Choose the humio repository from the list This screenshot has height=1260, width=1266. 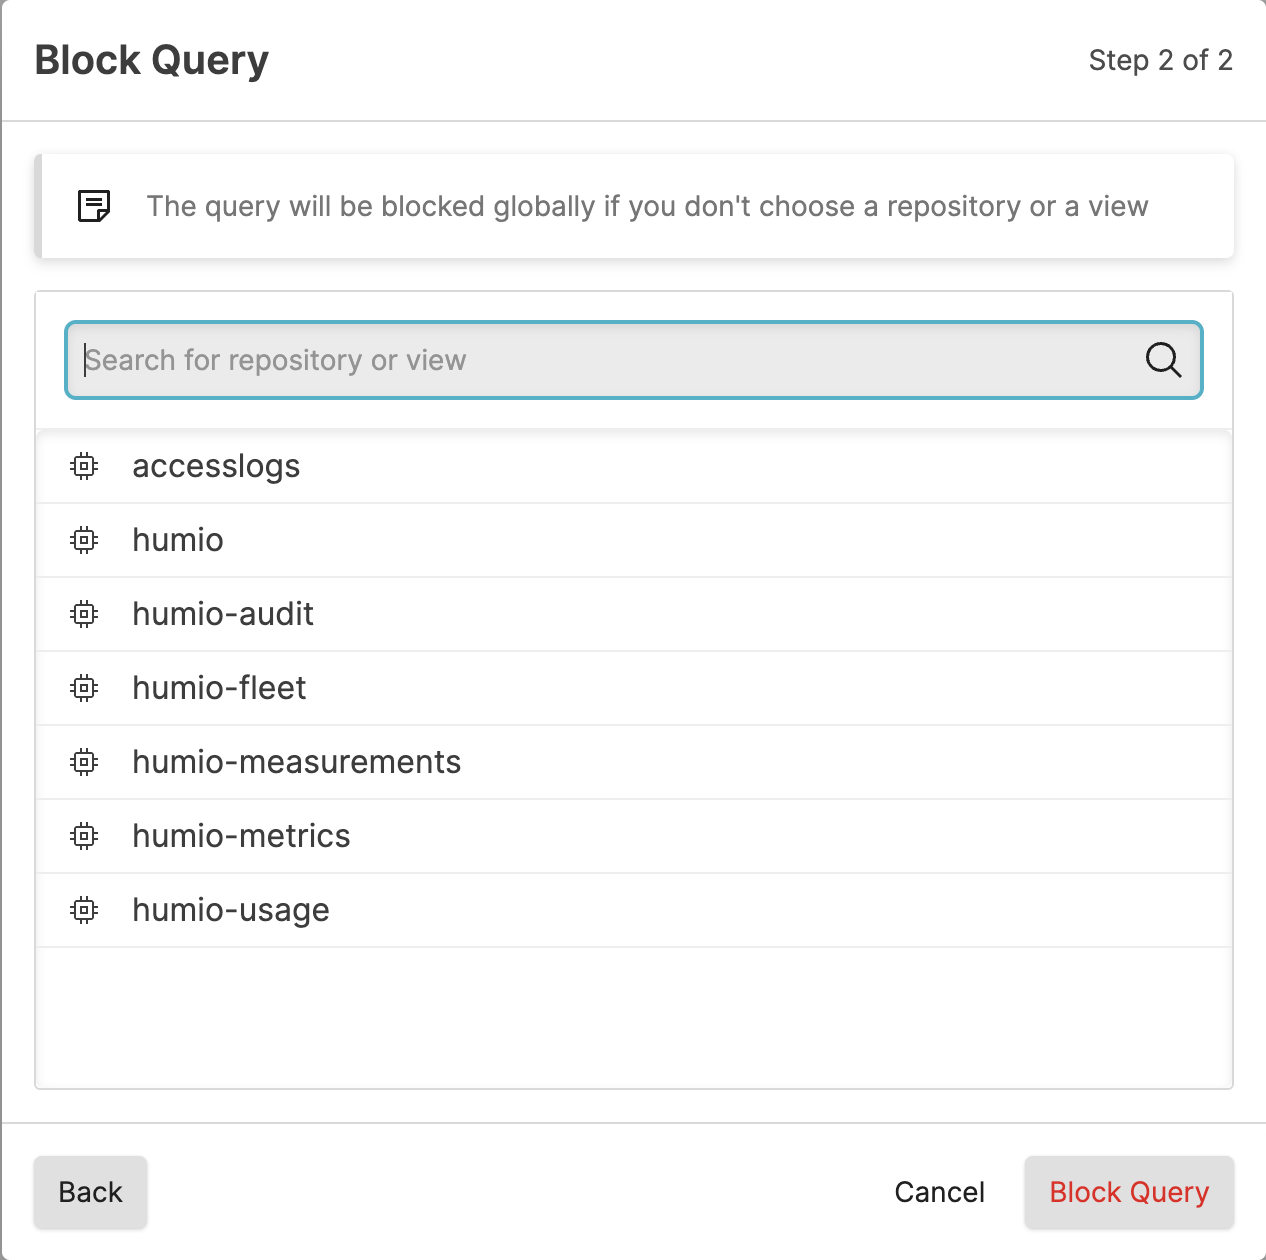177,540
